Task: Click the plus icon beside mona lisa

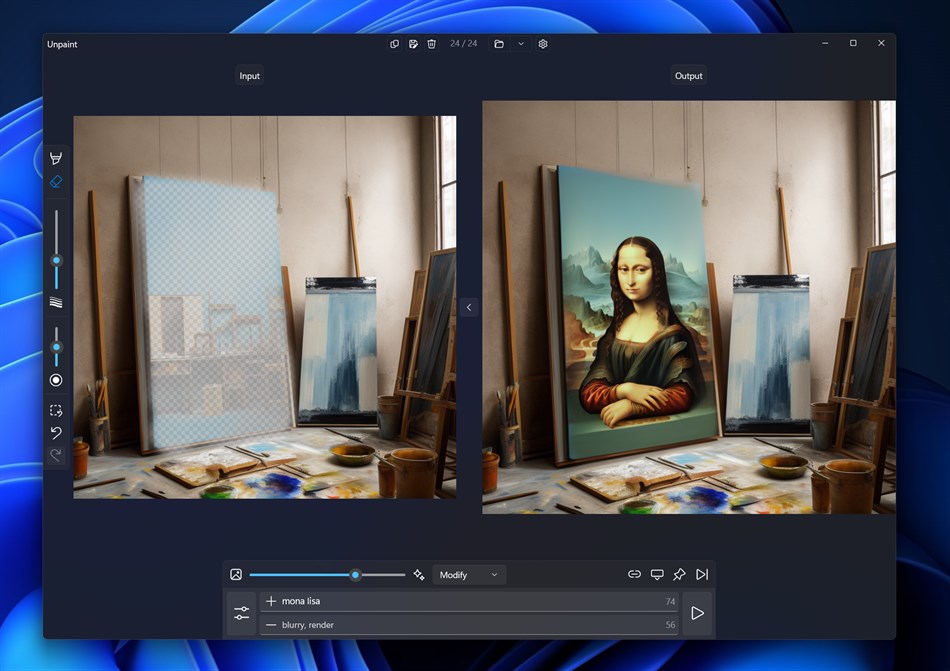Action: pos(271,601)
